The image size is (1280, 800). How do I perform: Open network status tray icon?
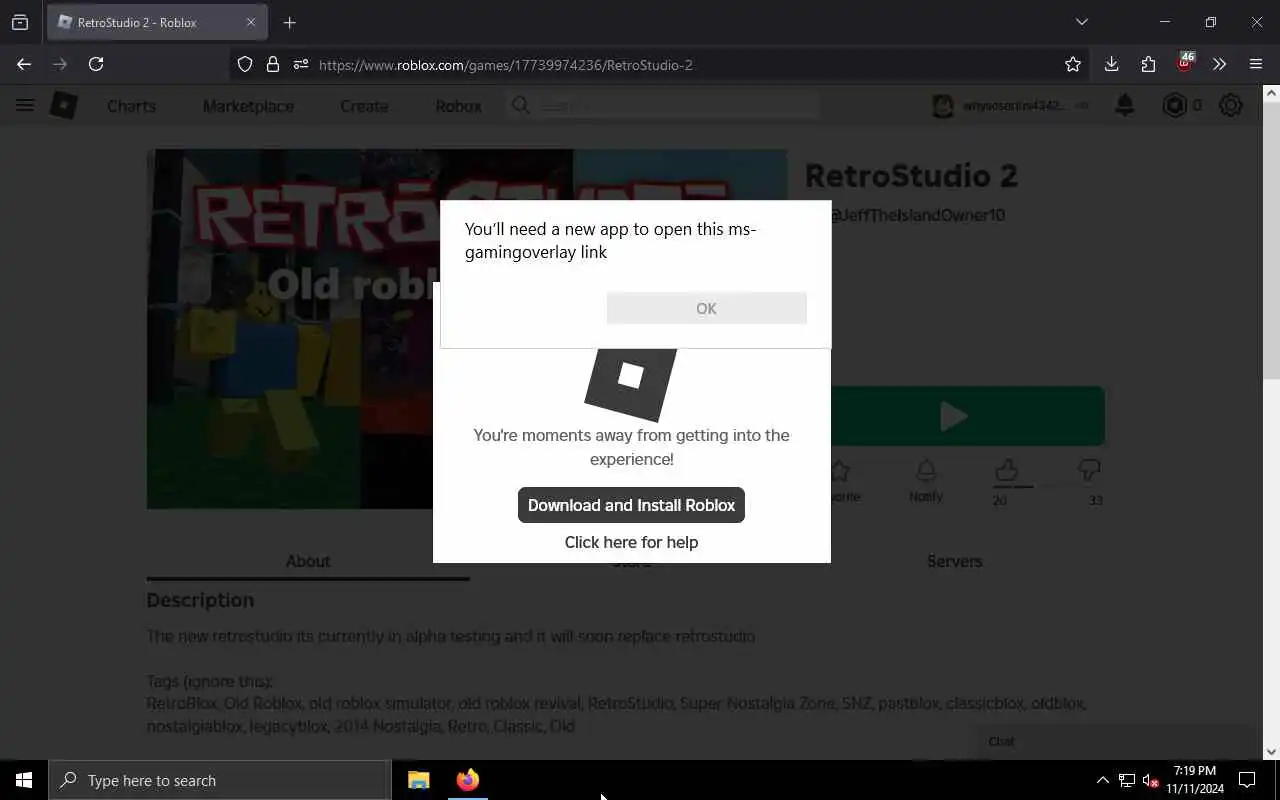point(1127,780)
